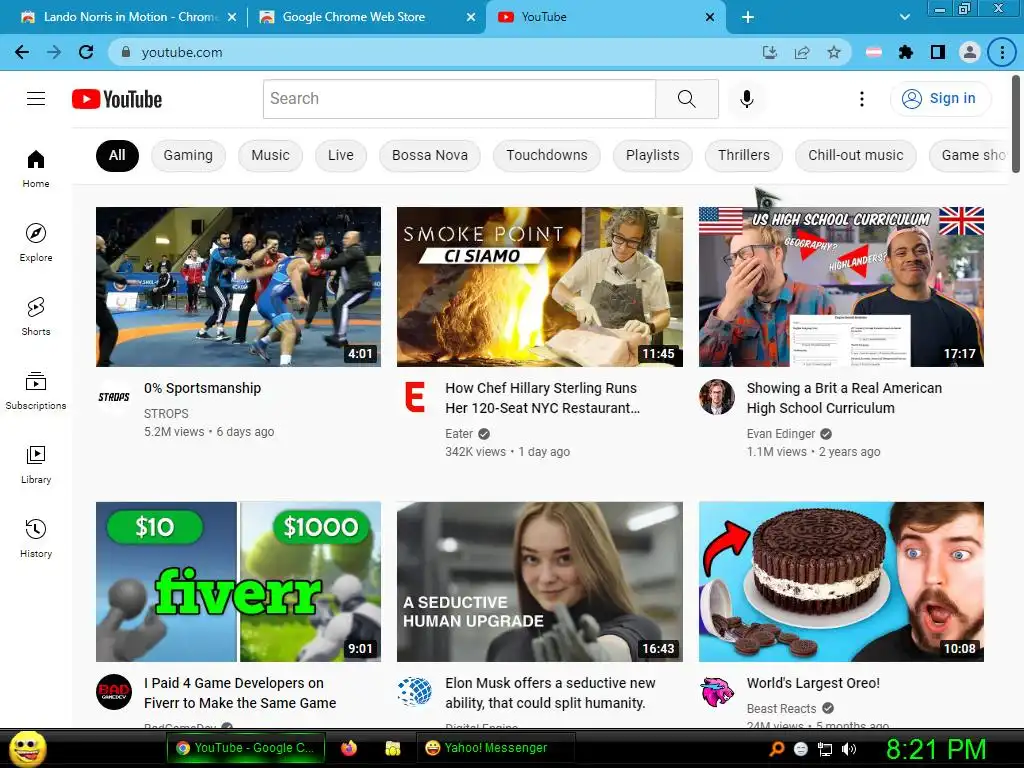Select the Chill-out music filter chip

pyautogui.click(x=856, y=155)
